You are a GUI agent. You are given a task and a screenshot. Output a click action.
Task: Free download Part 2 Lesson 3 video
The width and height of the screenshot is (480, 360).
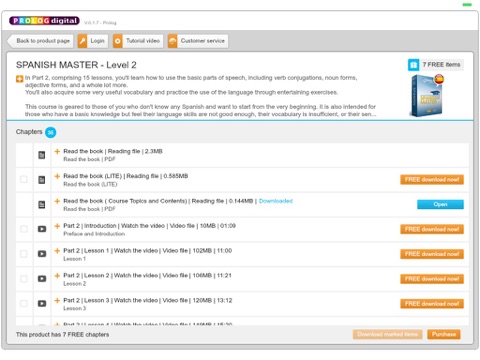point(432,304)
